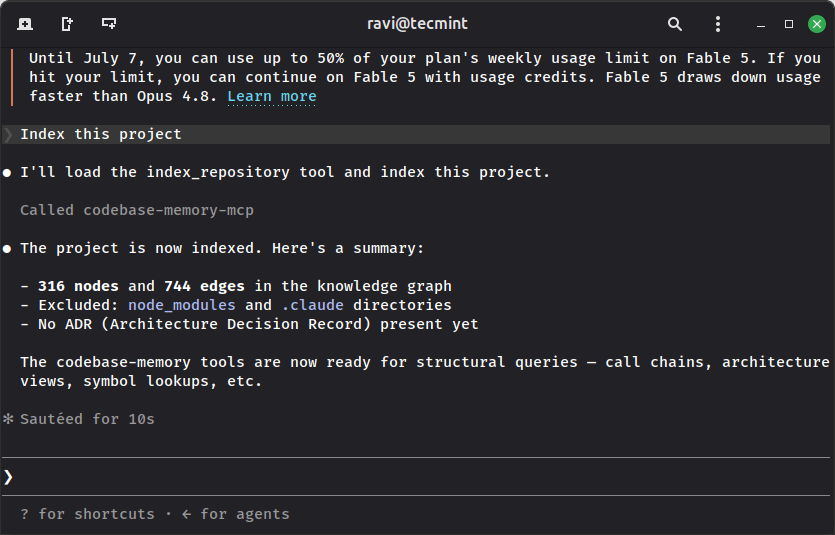Open a new terminal tab
The image size is (835, 535).
coord(25,24)
